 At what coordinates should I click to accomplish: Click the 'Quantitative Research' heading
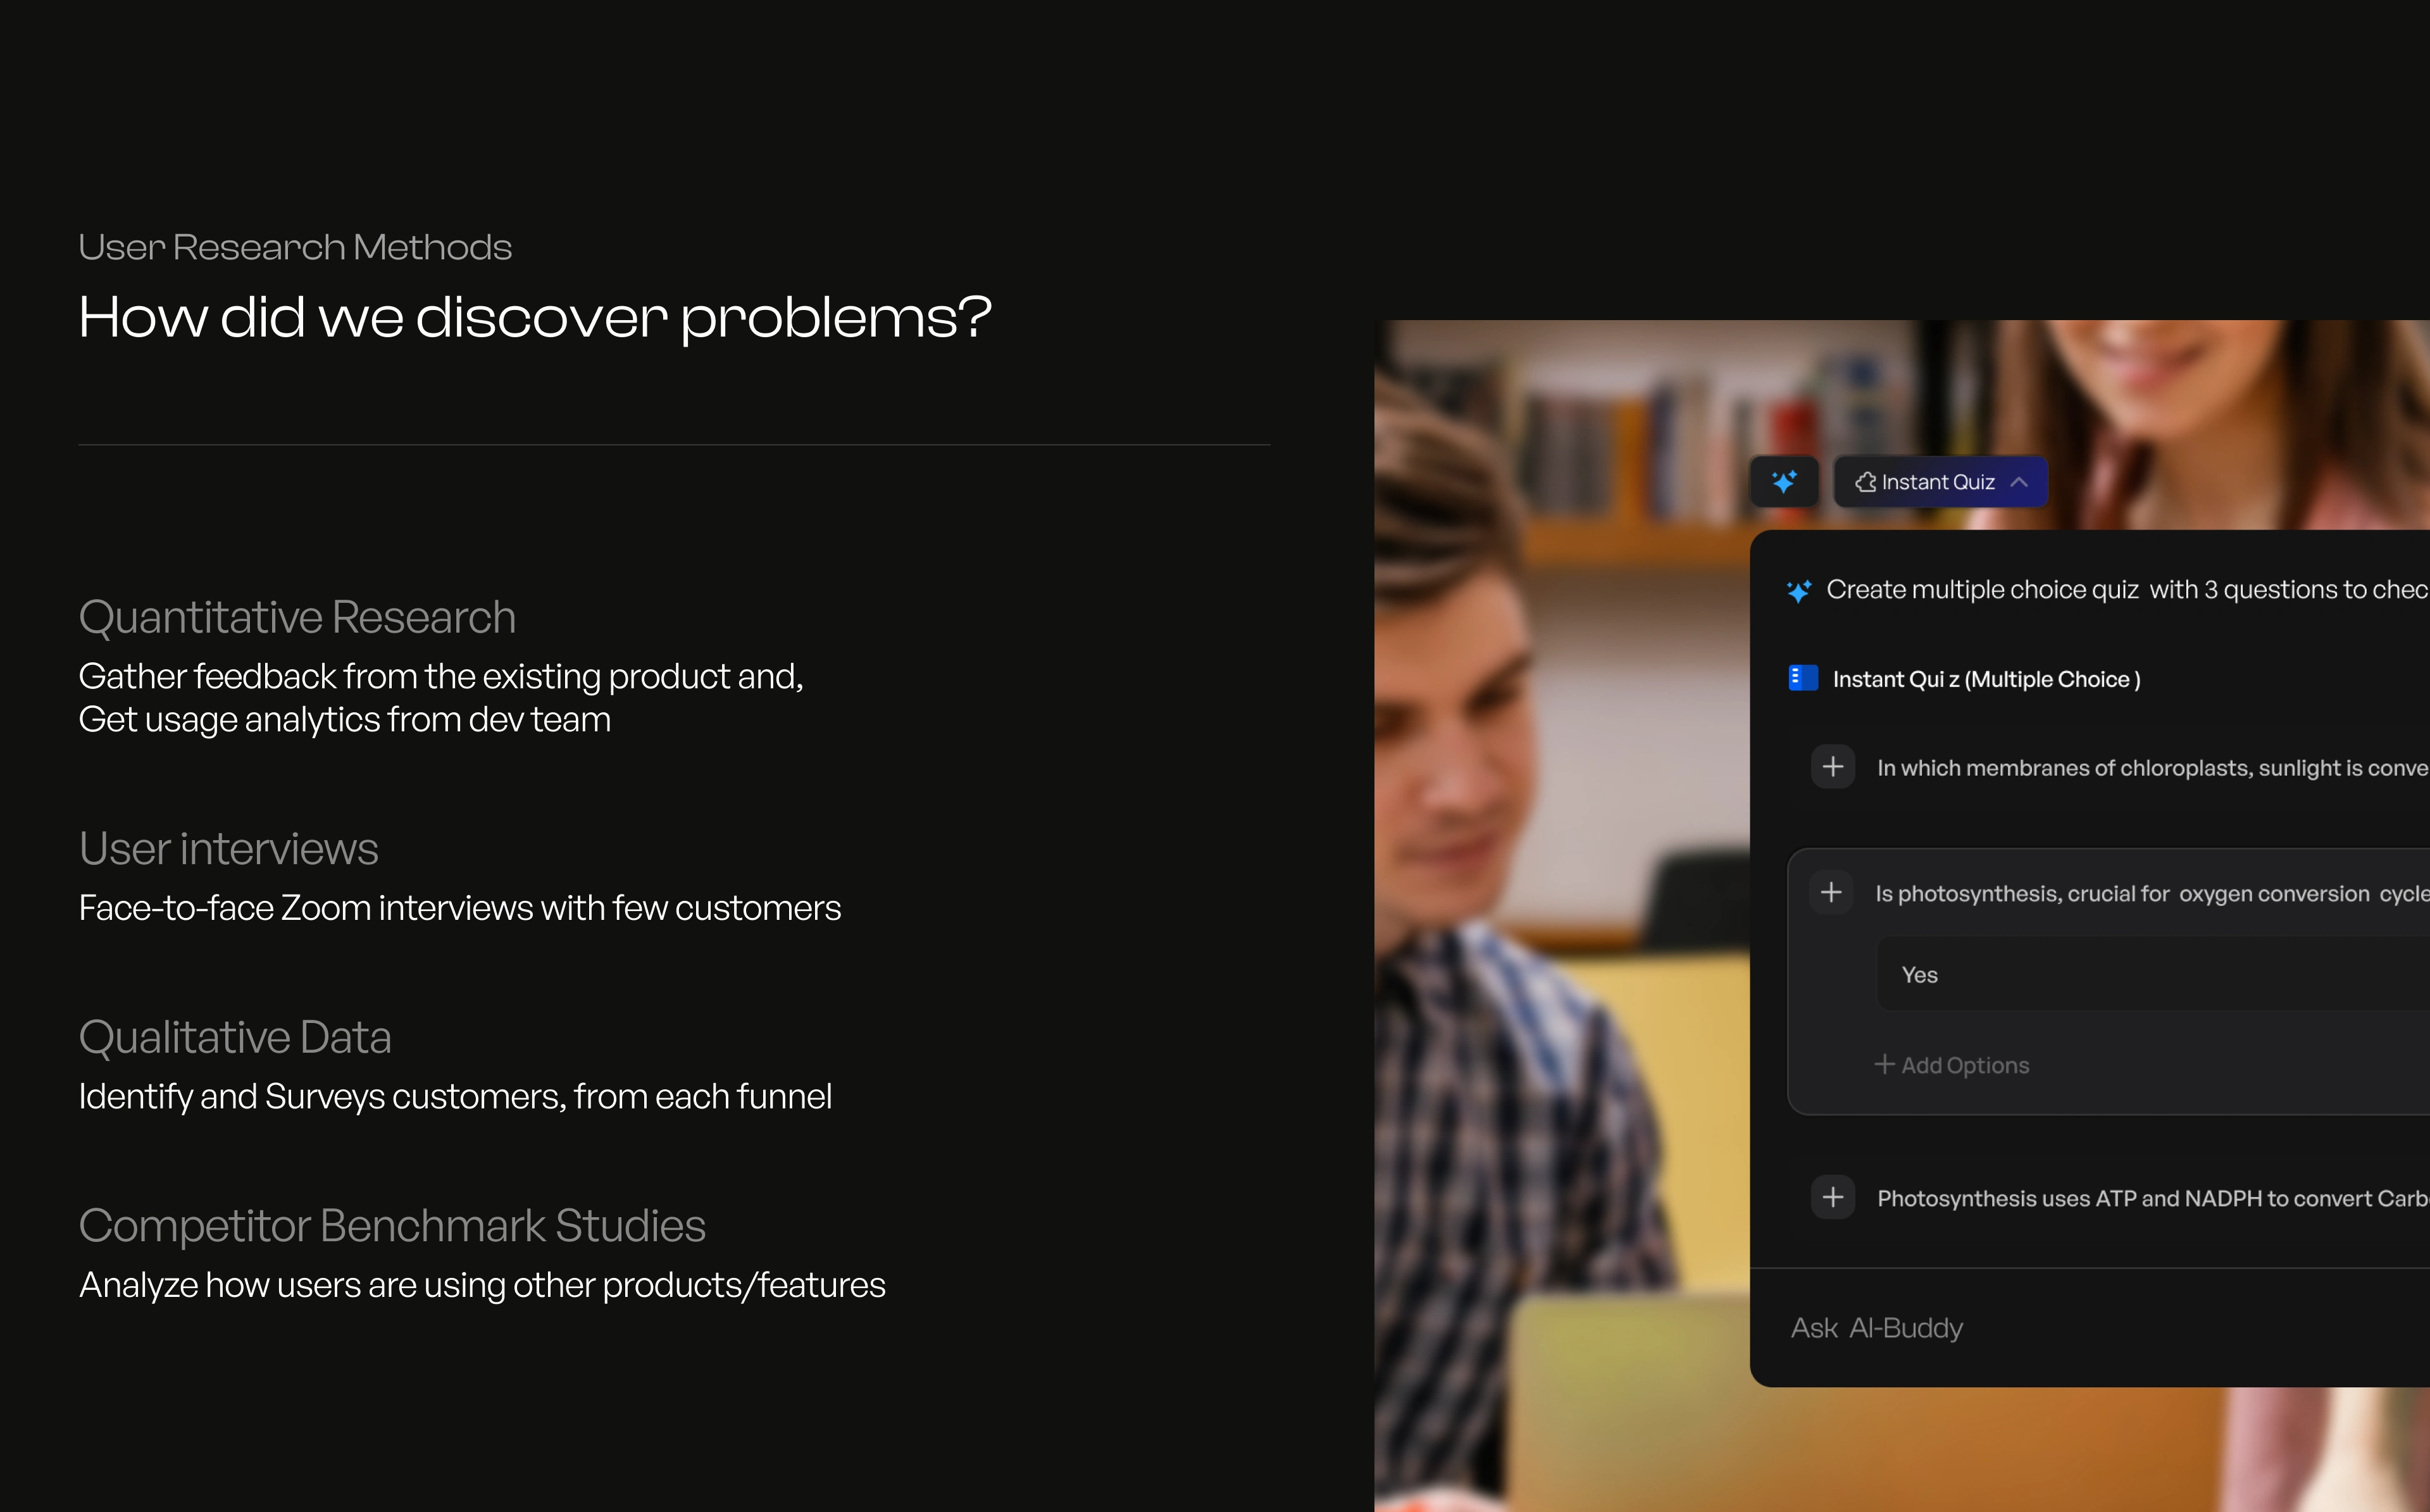(297, 617)
